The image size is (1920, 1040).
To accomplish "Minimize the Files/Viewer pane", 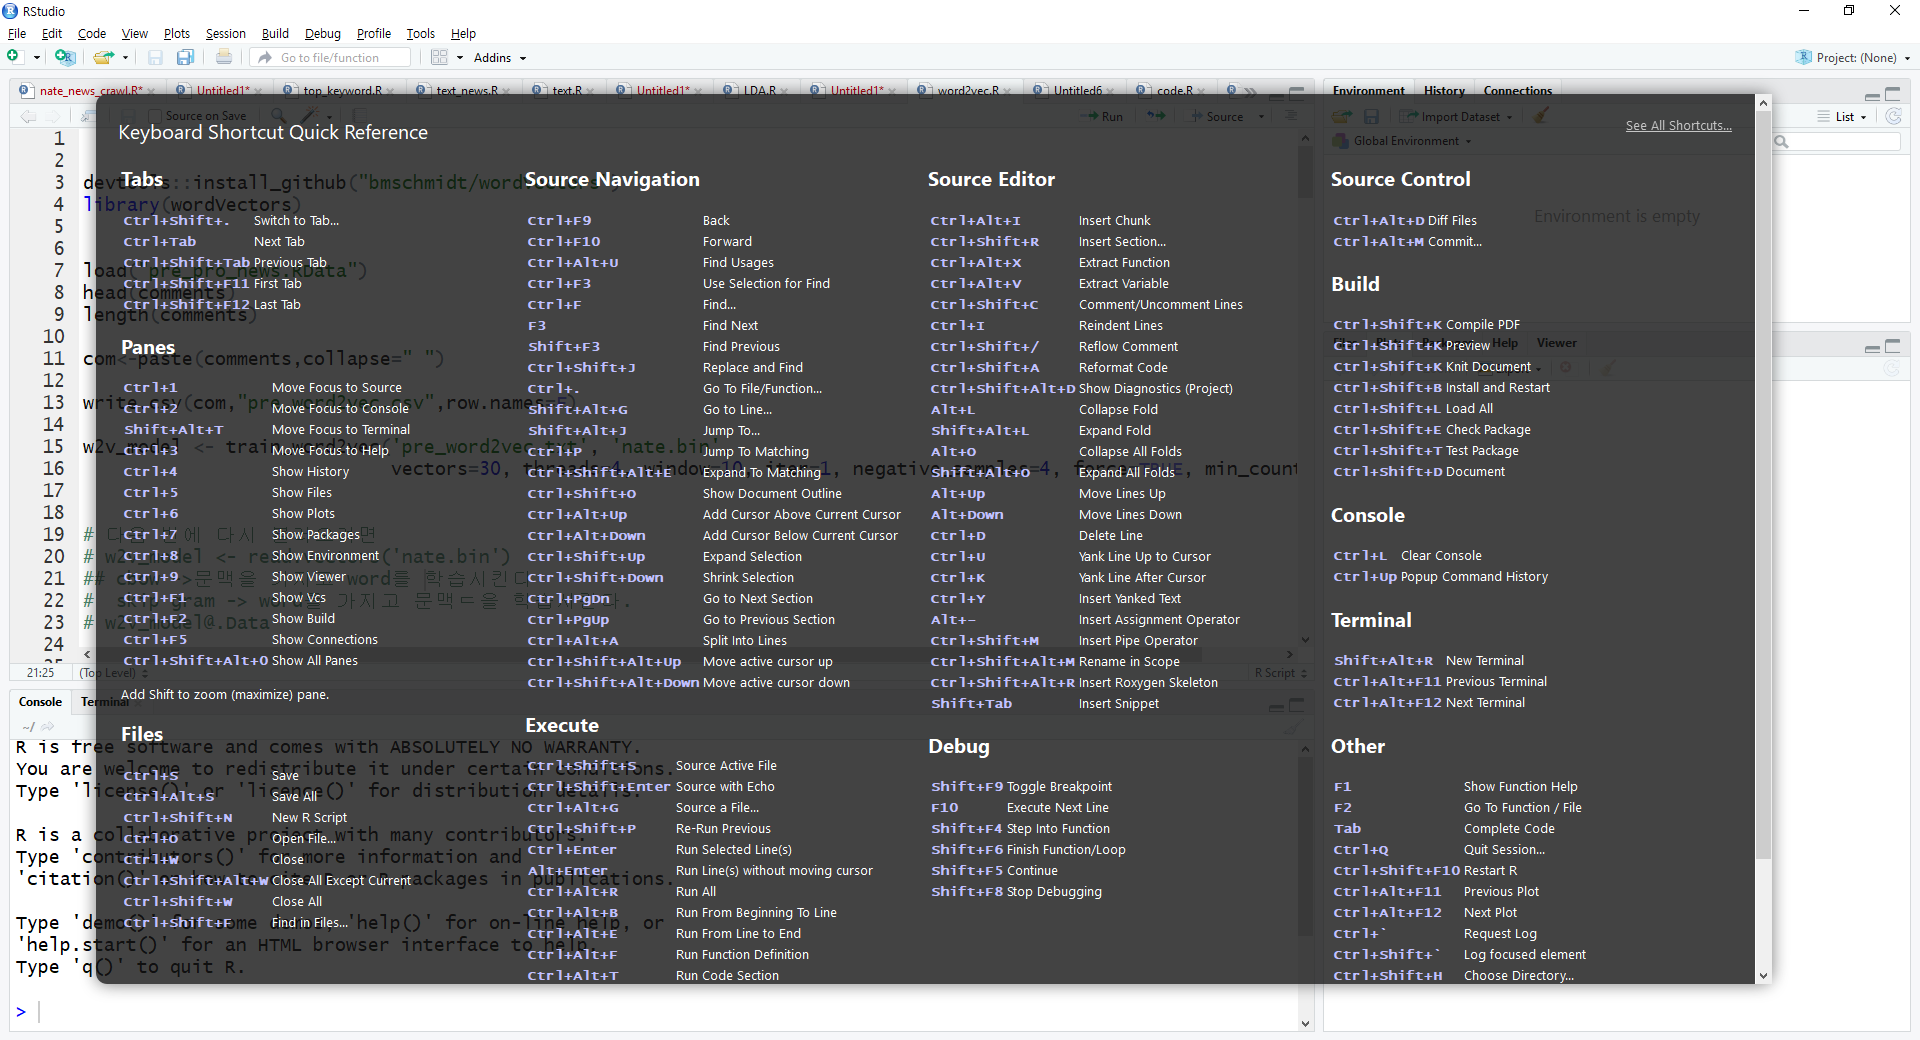I will 1872,348.
